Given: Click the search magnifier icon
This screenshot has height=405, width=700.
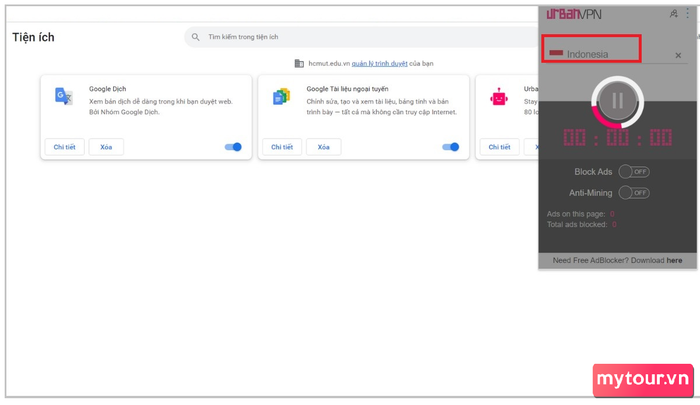Looking at the screenshot, I should pos(196,37).
